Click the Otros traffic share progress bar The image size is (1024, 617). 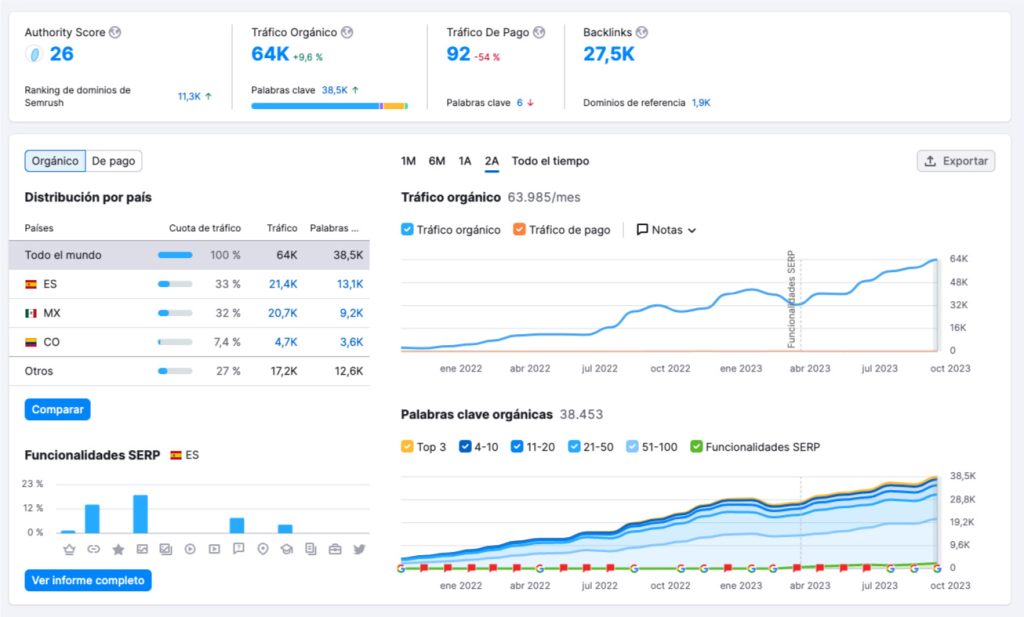coord(175,372)
